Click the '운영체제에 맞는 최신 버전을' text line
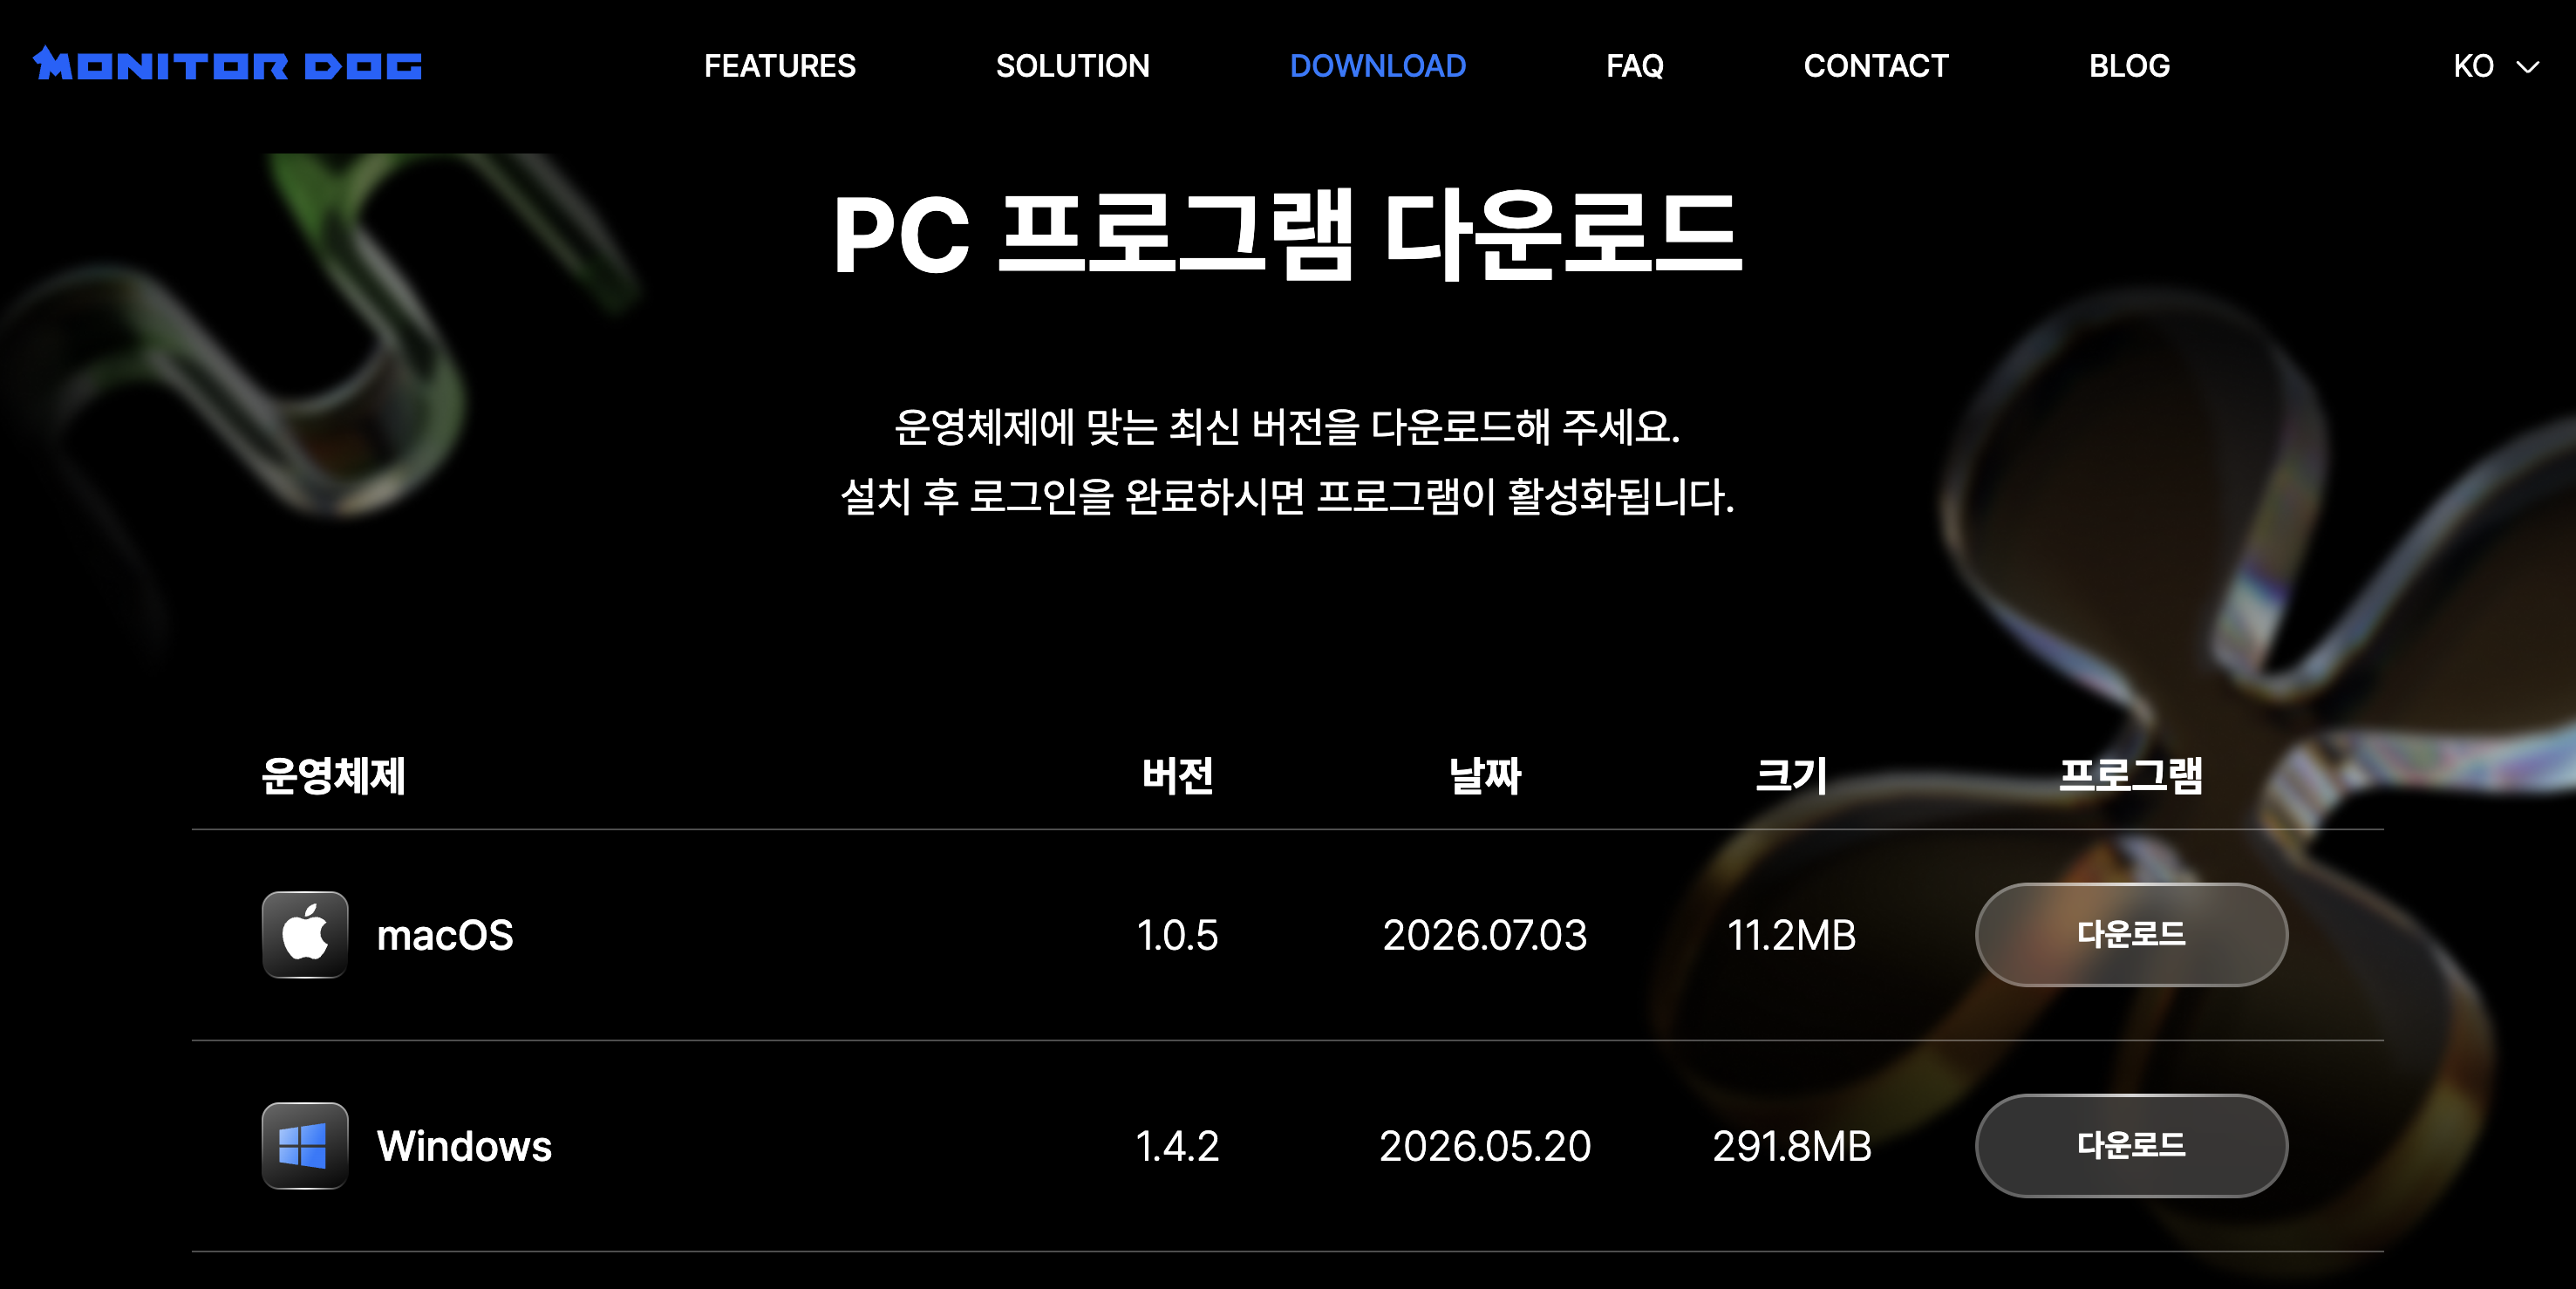 pyautogui.click(x=1288, y=427)
